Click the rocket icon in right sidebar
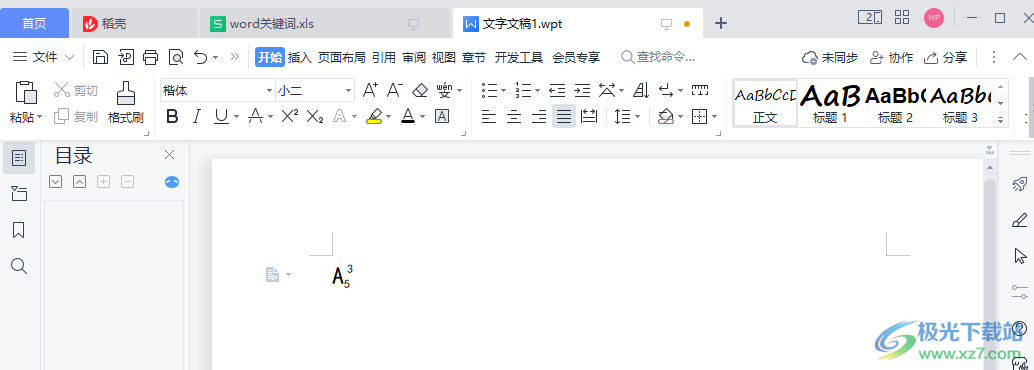This screenshot has width=1034, height=370. pos(1019,184)
